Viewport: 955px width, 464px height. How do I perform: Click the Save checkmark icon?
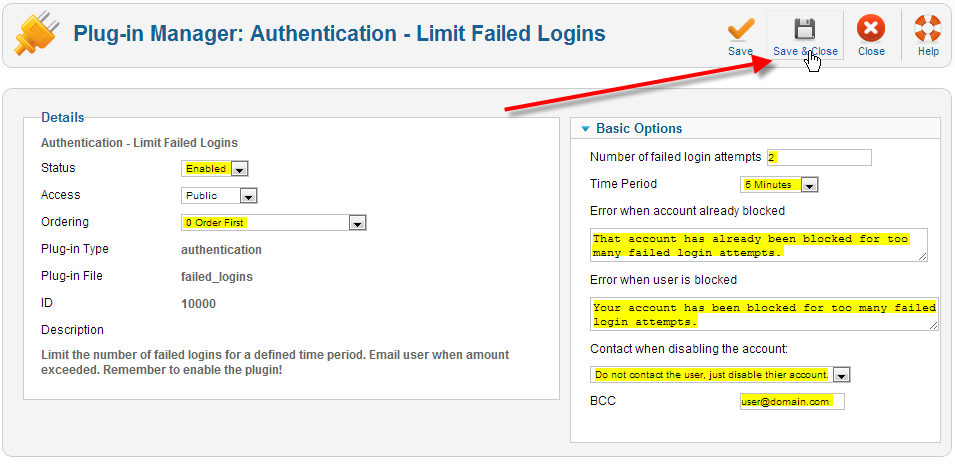[x=740, y=27]
